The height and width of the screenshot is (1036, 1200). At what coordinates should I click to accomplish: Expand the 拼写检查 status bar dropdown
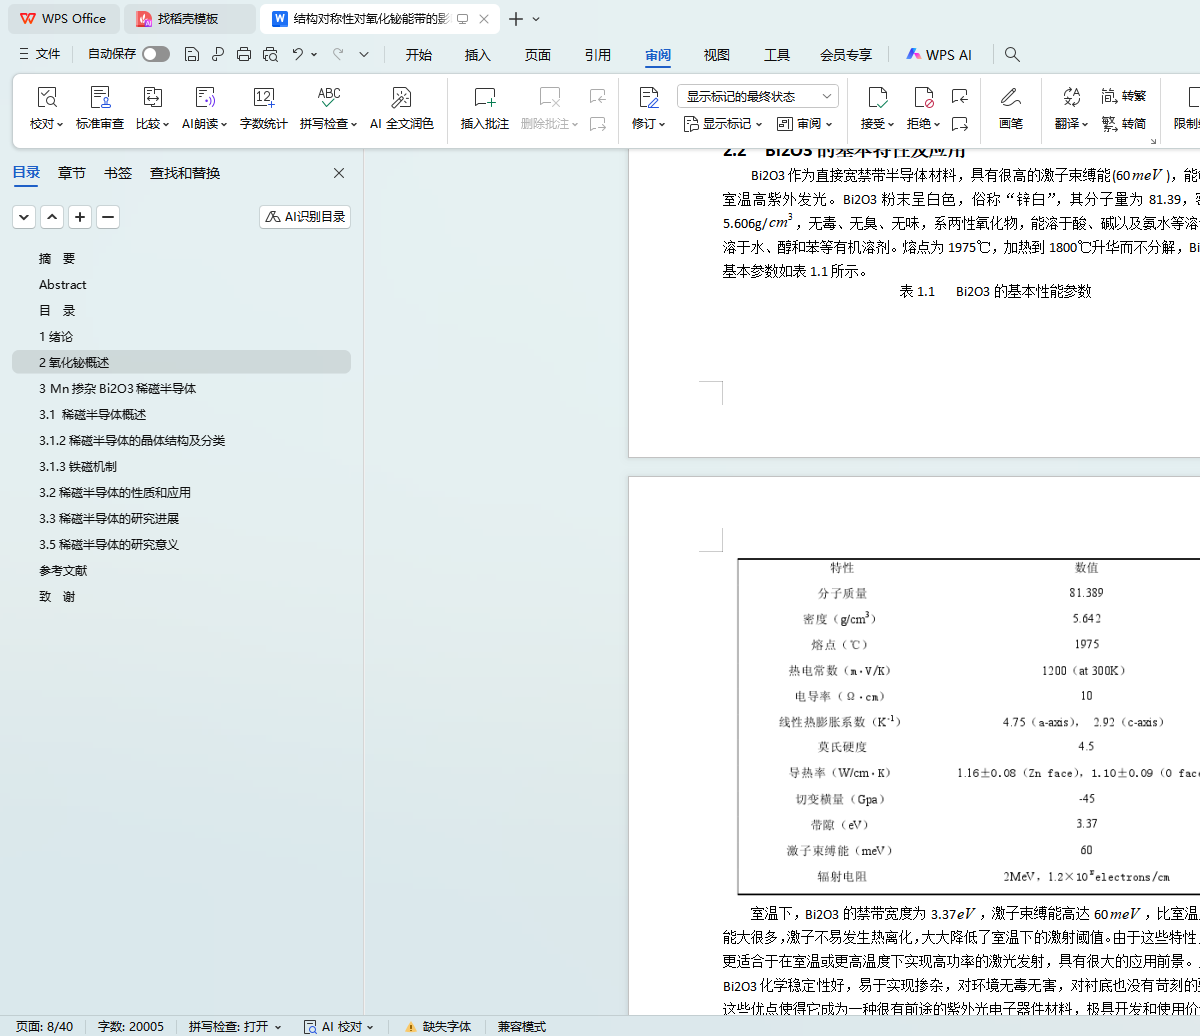[235, 1027]
